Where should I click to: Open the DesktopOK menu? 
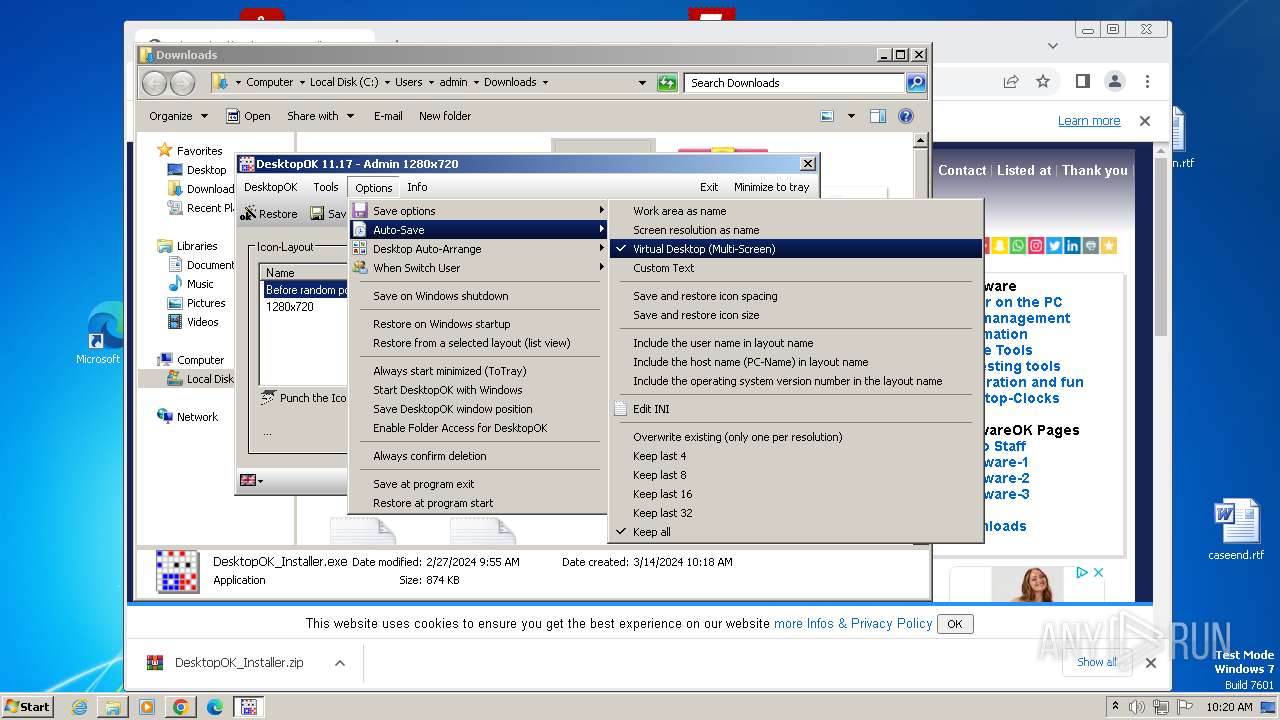click(x=270, y=187)
